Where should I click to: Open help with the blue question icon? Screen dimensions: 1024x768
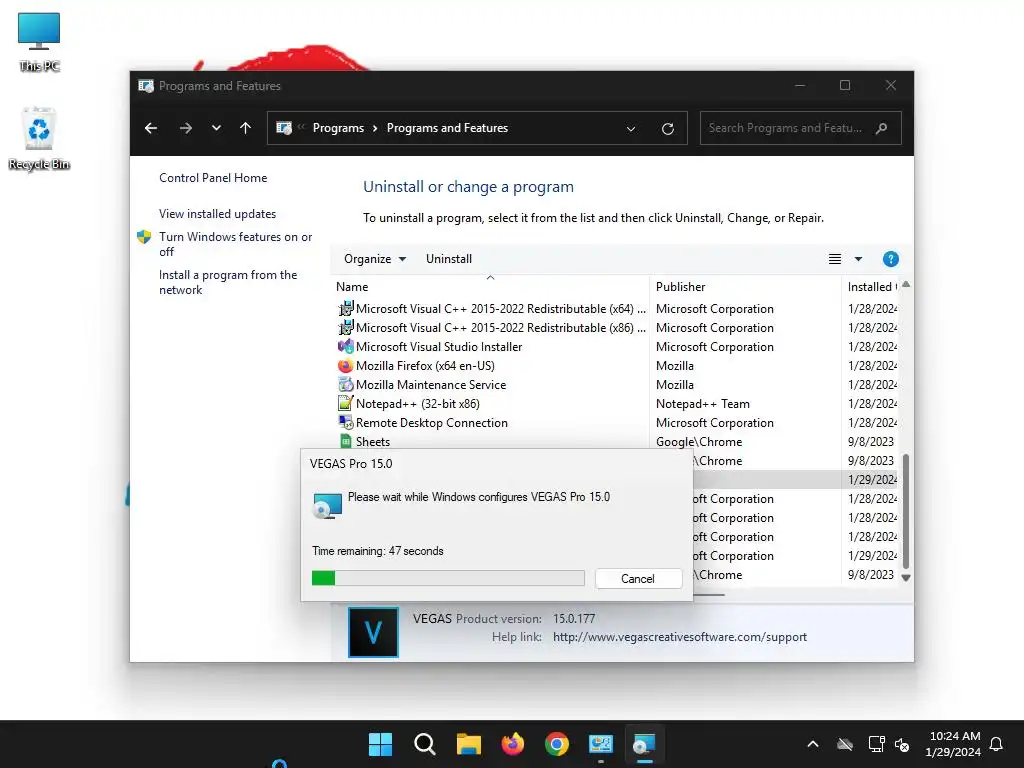(x=890, y=259)
